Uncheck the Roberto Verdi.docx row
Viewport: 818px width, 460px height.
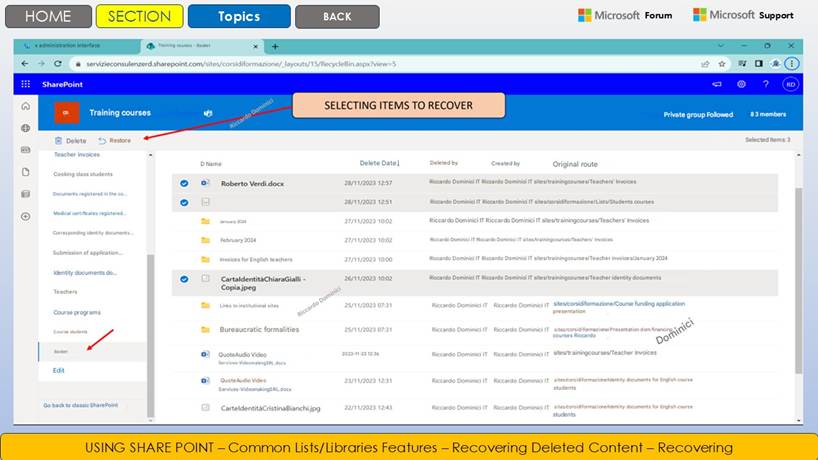pos(184,183)
